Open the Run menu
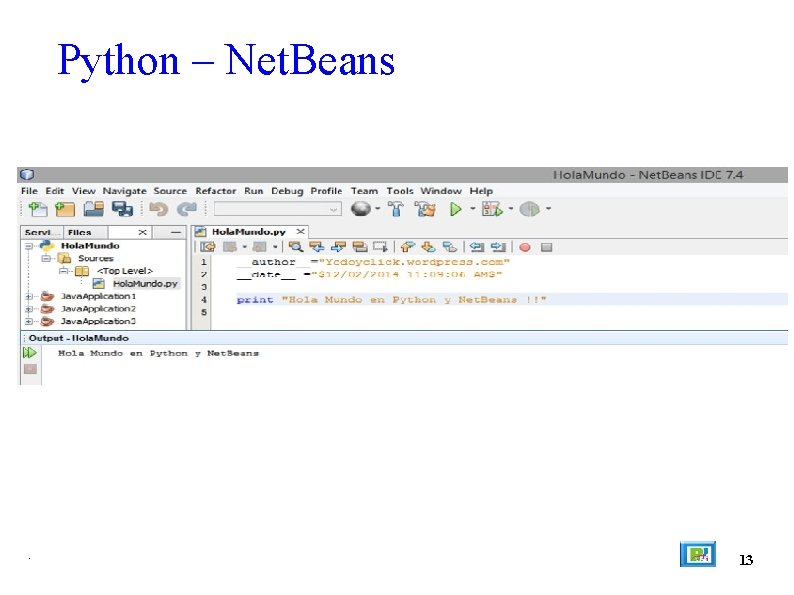Screen dimensions: 794x595 [254, 191]
